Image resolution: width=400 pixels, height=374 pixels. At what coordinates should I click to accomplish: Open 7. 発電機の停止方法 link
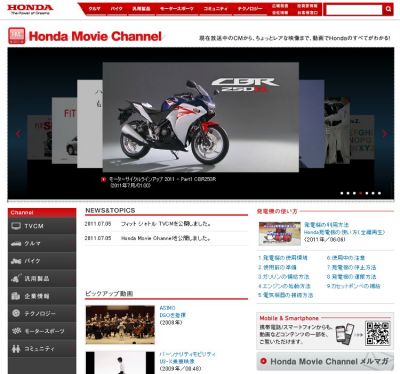point(352,267)
